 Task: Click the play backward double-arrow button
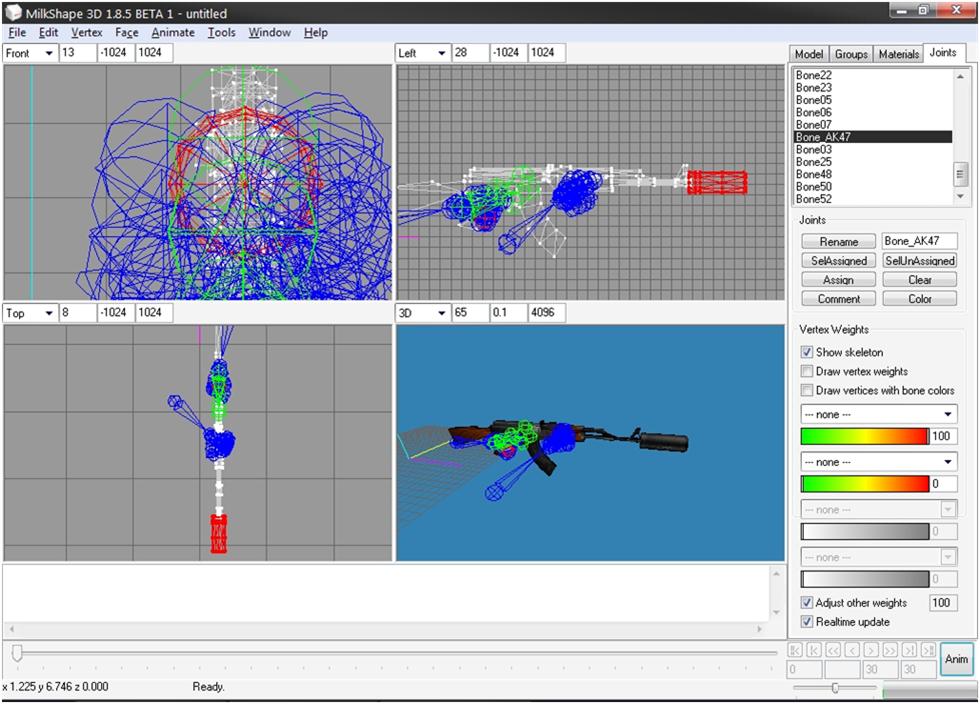(x=833, y=650)
